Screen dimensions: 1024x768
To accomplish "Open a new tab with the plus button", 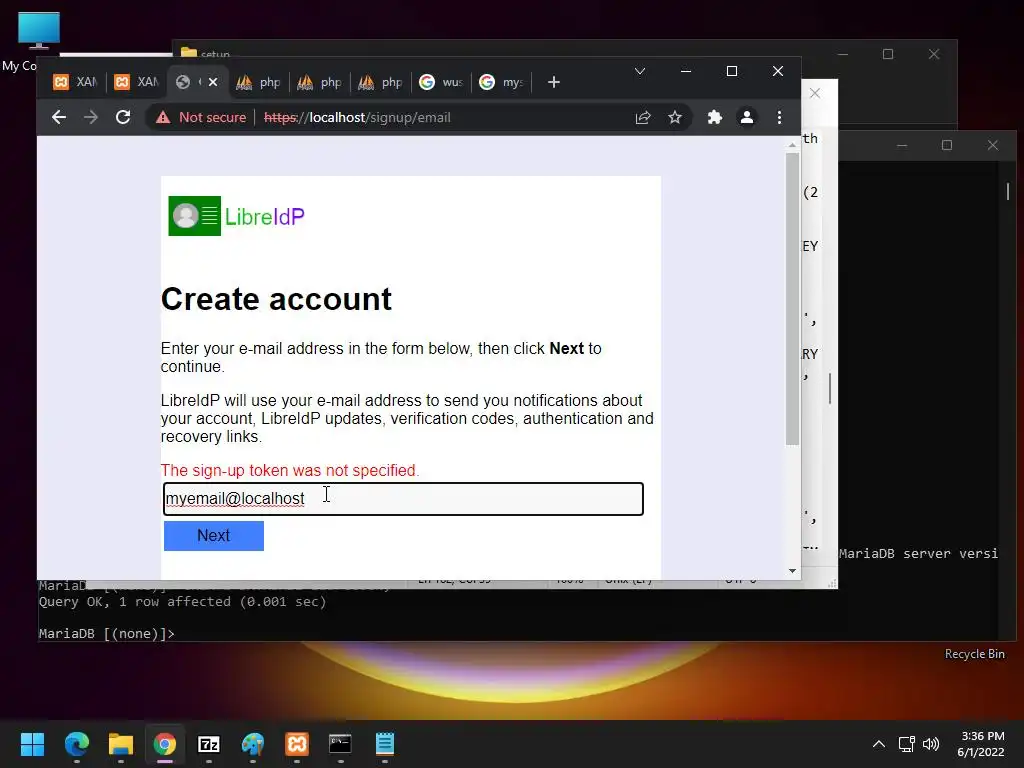I will click(x=554, y=82).
